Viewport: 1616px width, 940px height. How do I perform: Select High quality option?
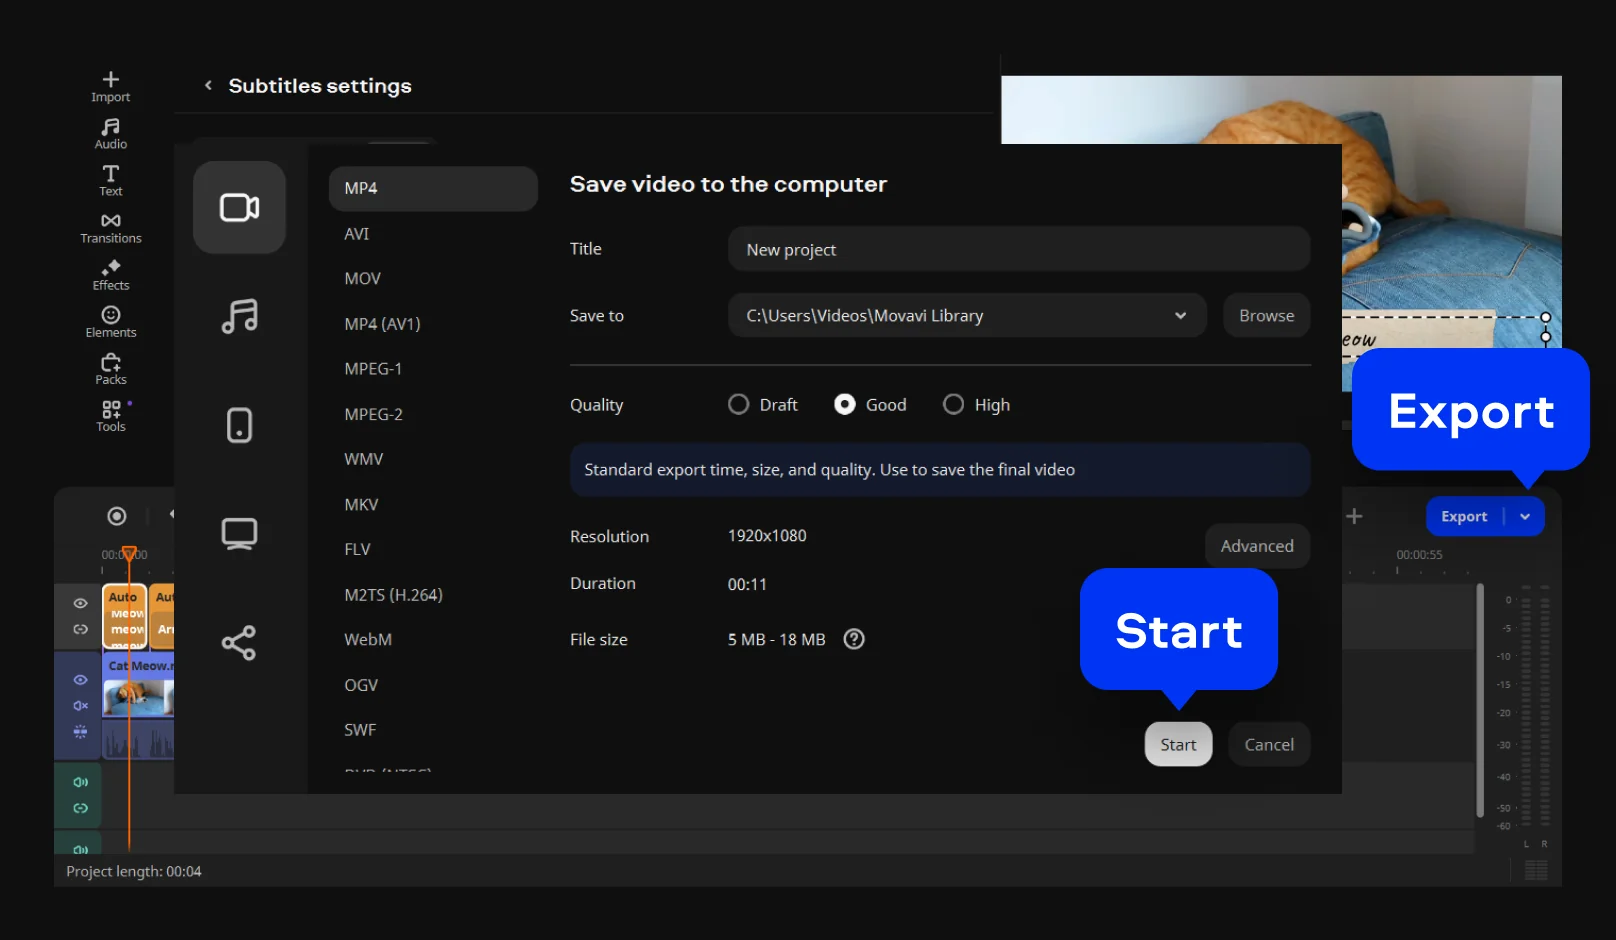[x=954, y=404]
